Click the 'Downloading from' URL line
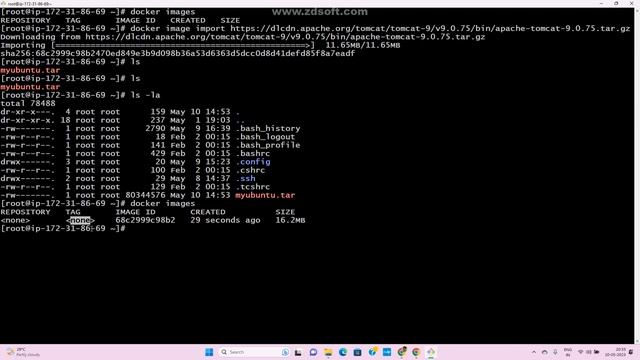Image resolution: width=640 pixels, height=360 pixels. (x=243, y=37)
